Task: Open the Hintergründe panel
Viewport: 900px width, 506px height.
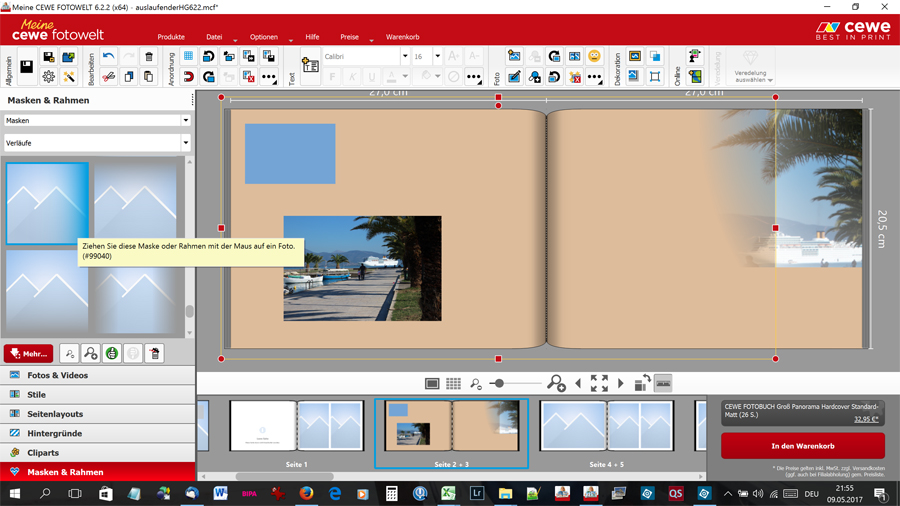Action: tap(55, 433)
